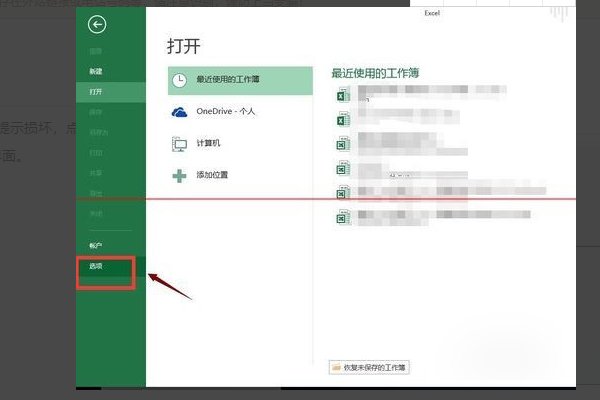Click the 打开 page title
This screenshot has height=400, width=600.
coord(184,46)
